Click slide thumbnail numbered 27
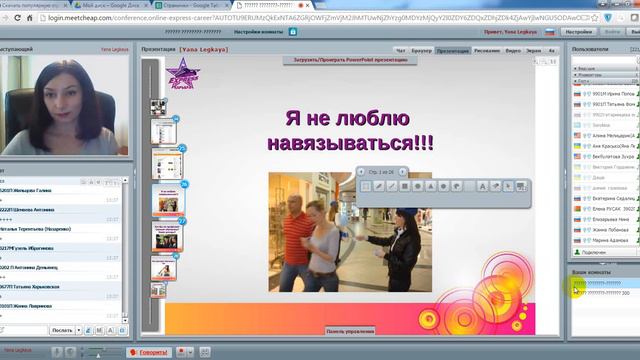 167,237
